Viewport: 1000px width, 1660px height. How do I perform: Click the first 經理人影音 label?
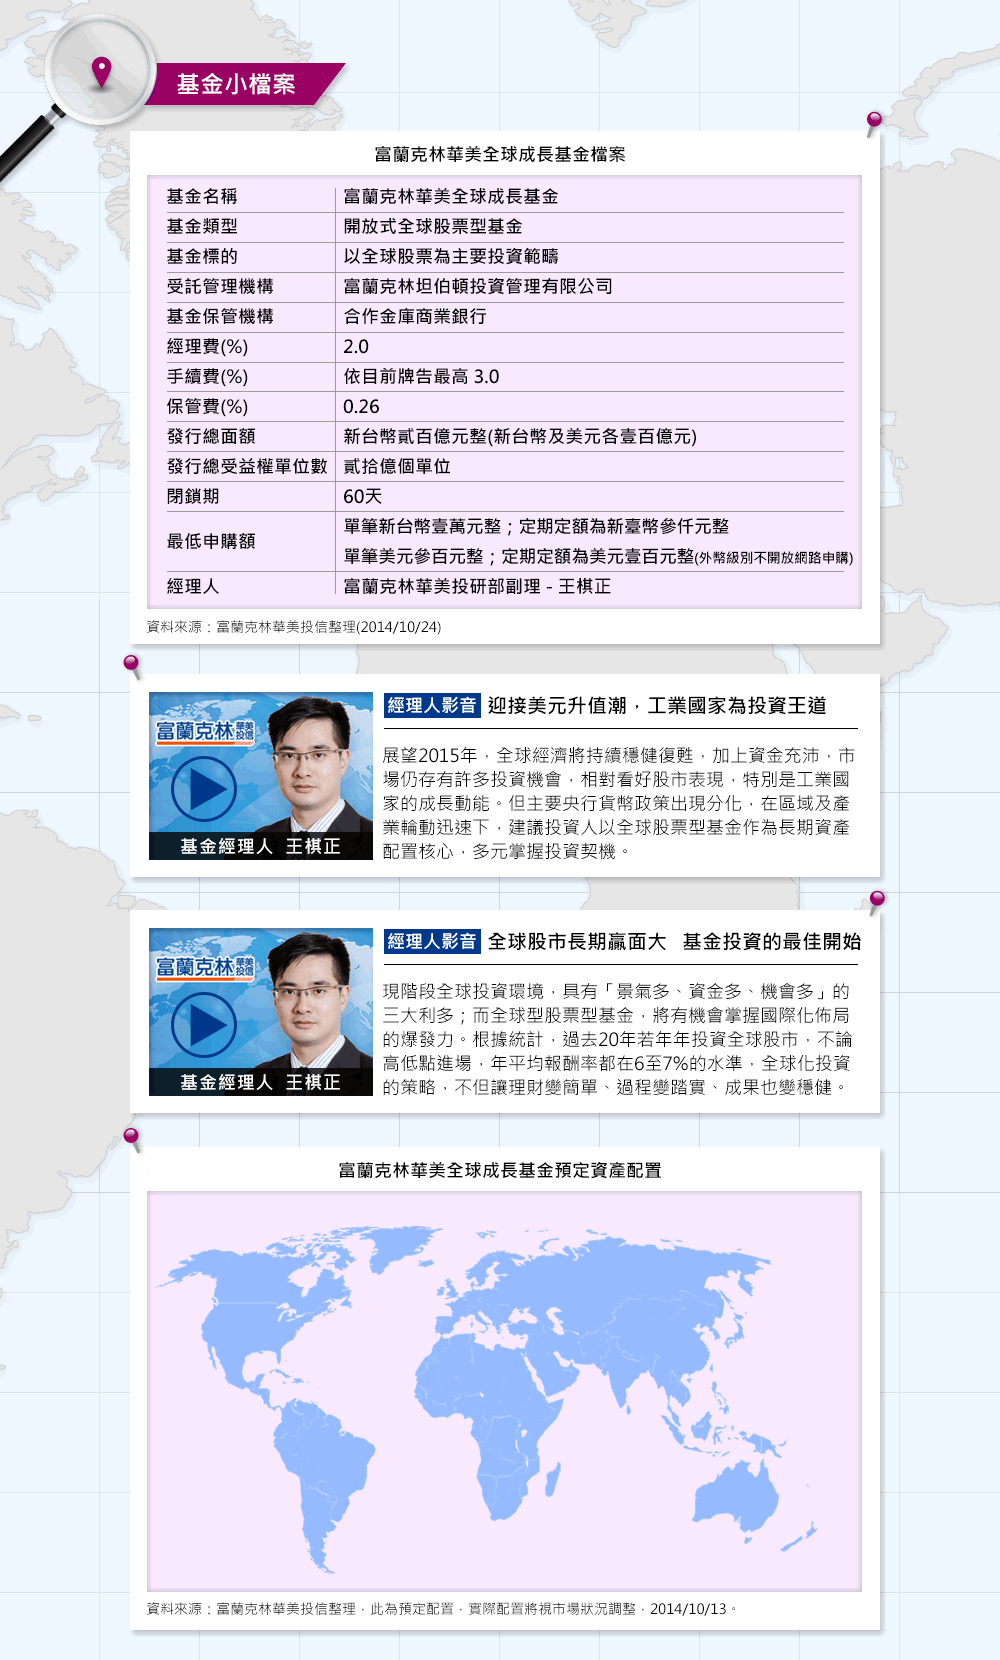pos(432,706)
